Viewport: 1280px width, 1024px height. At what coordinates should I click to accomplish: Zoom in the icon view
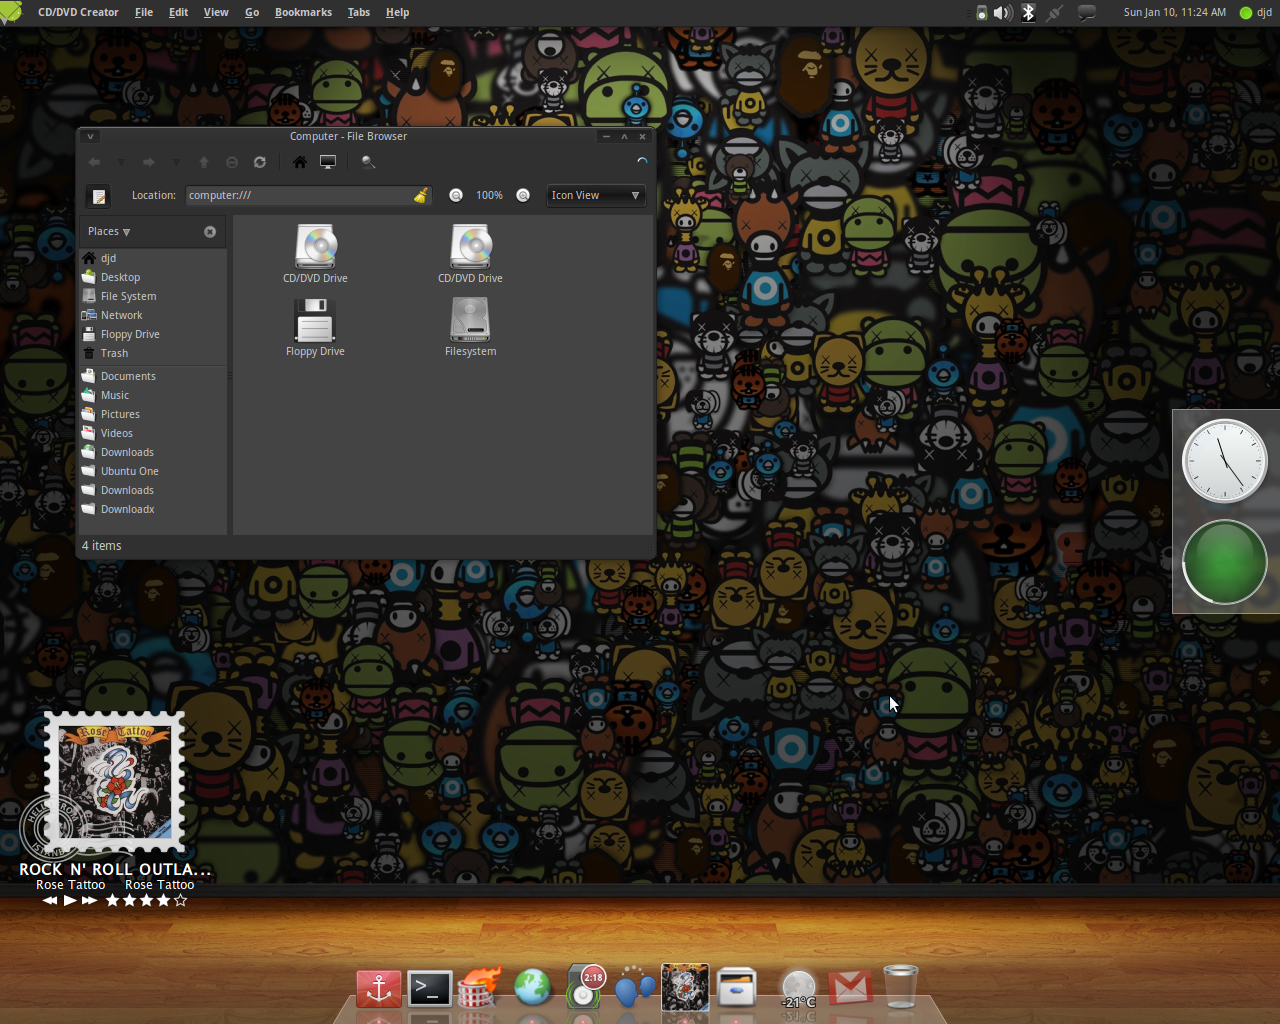(x=523, y=195)
